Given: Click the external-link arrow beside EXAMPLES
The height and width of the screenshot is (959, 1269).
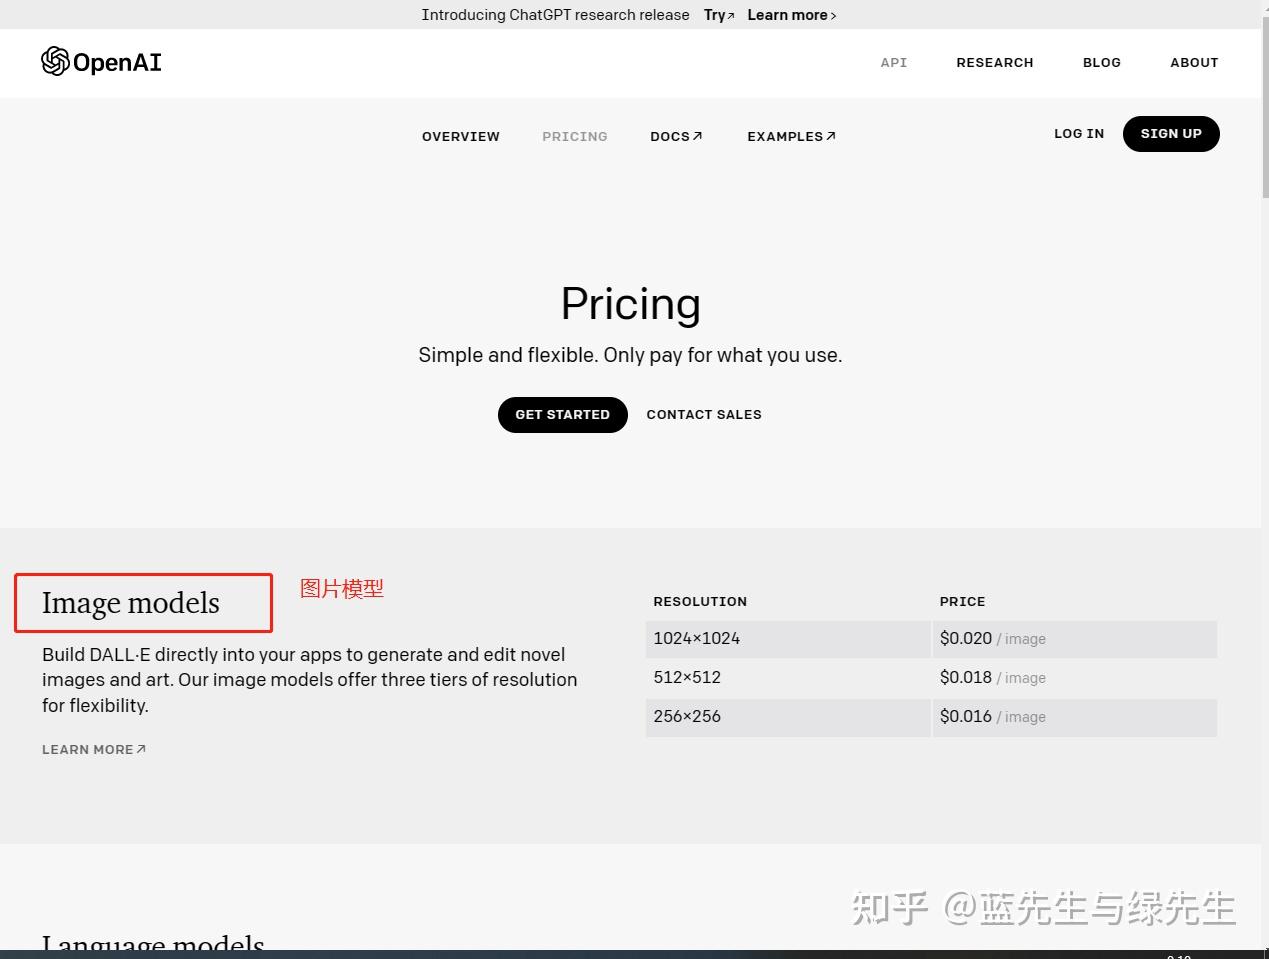Looking at the screenshot, I should (x=830, y=135).
